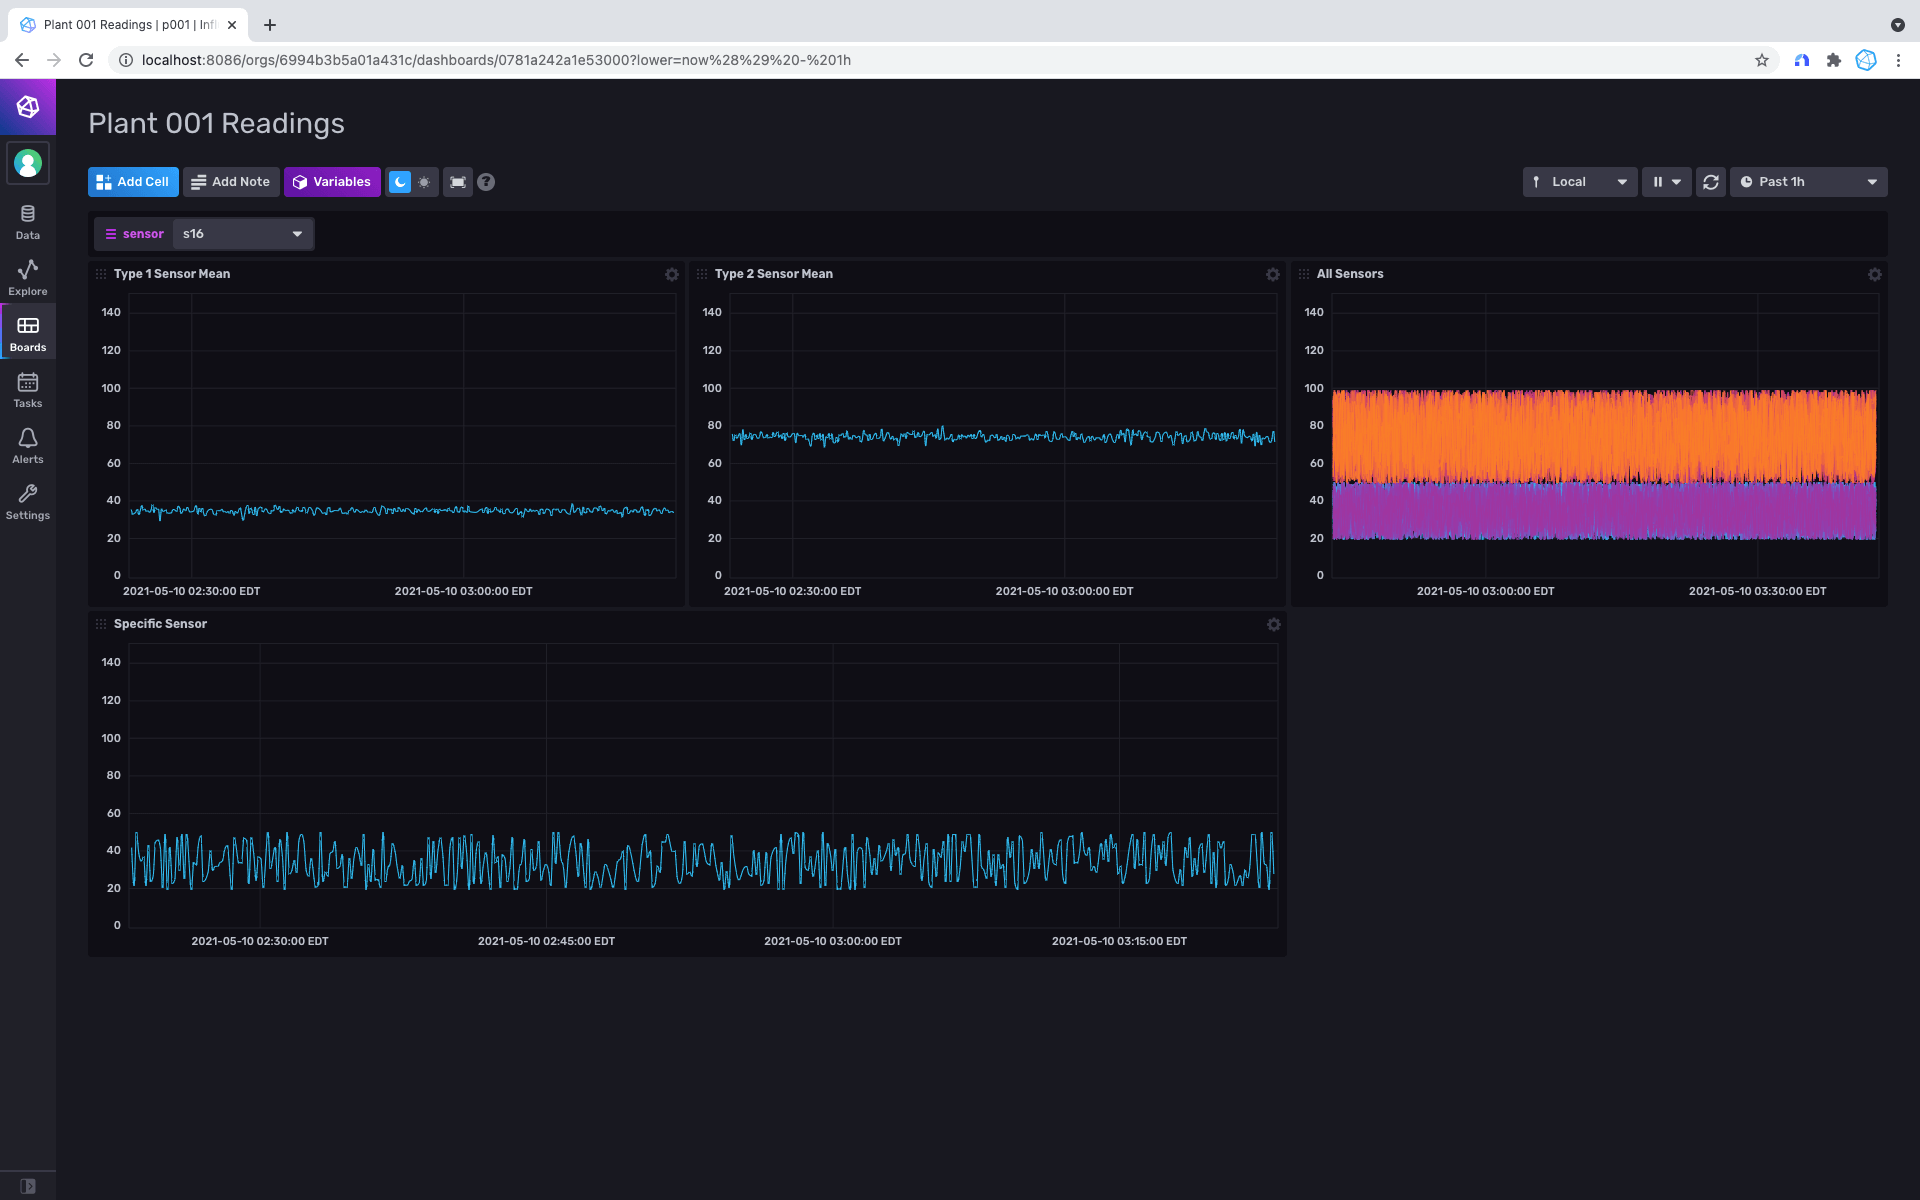
Task: Click the Plant 001 Readings dashboard title
Action: point(216,123)
